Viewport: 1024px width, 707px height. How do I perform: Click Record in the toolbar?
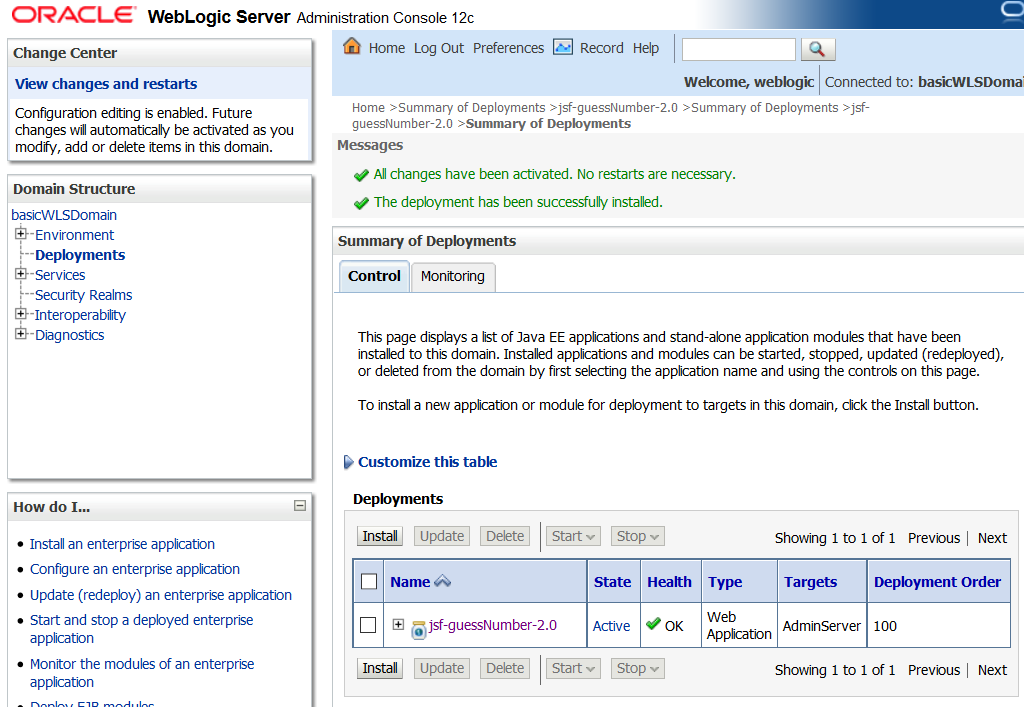[601, 48]
